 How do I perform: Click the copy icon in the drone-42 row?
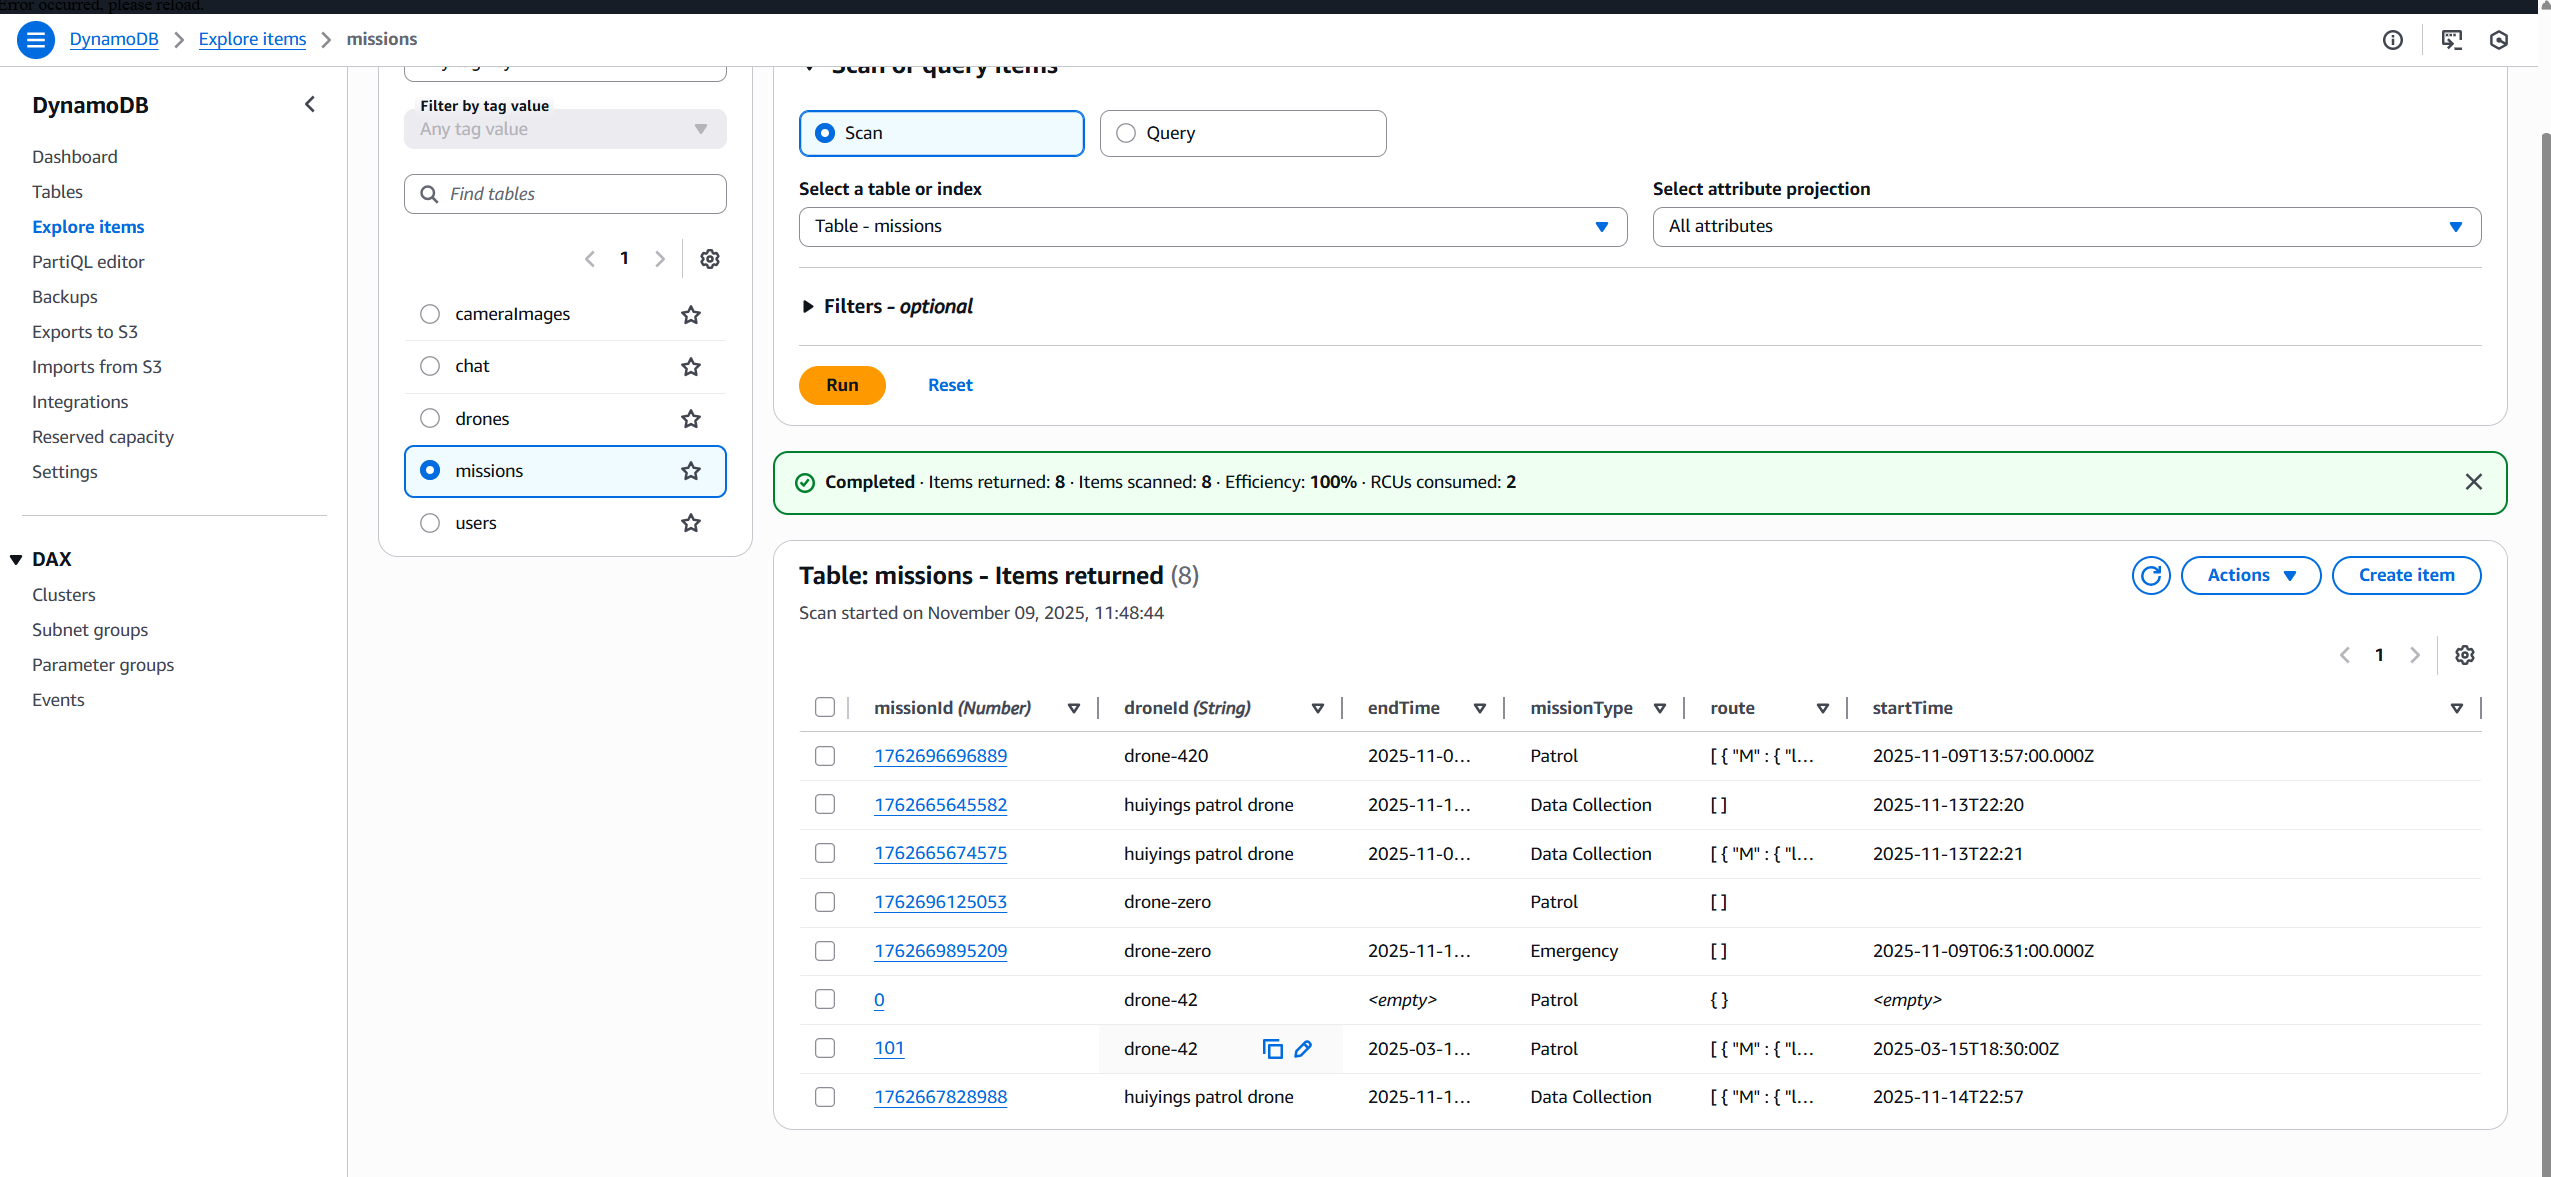[x=1272, y=1049]
